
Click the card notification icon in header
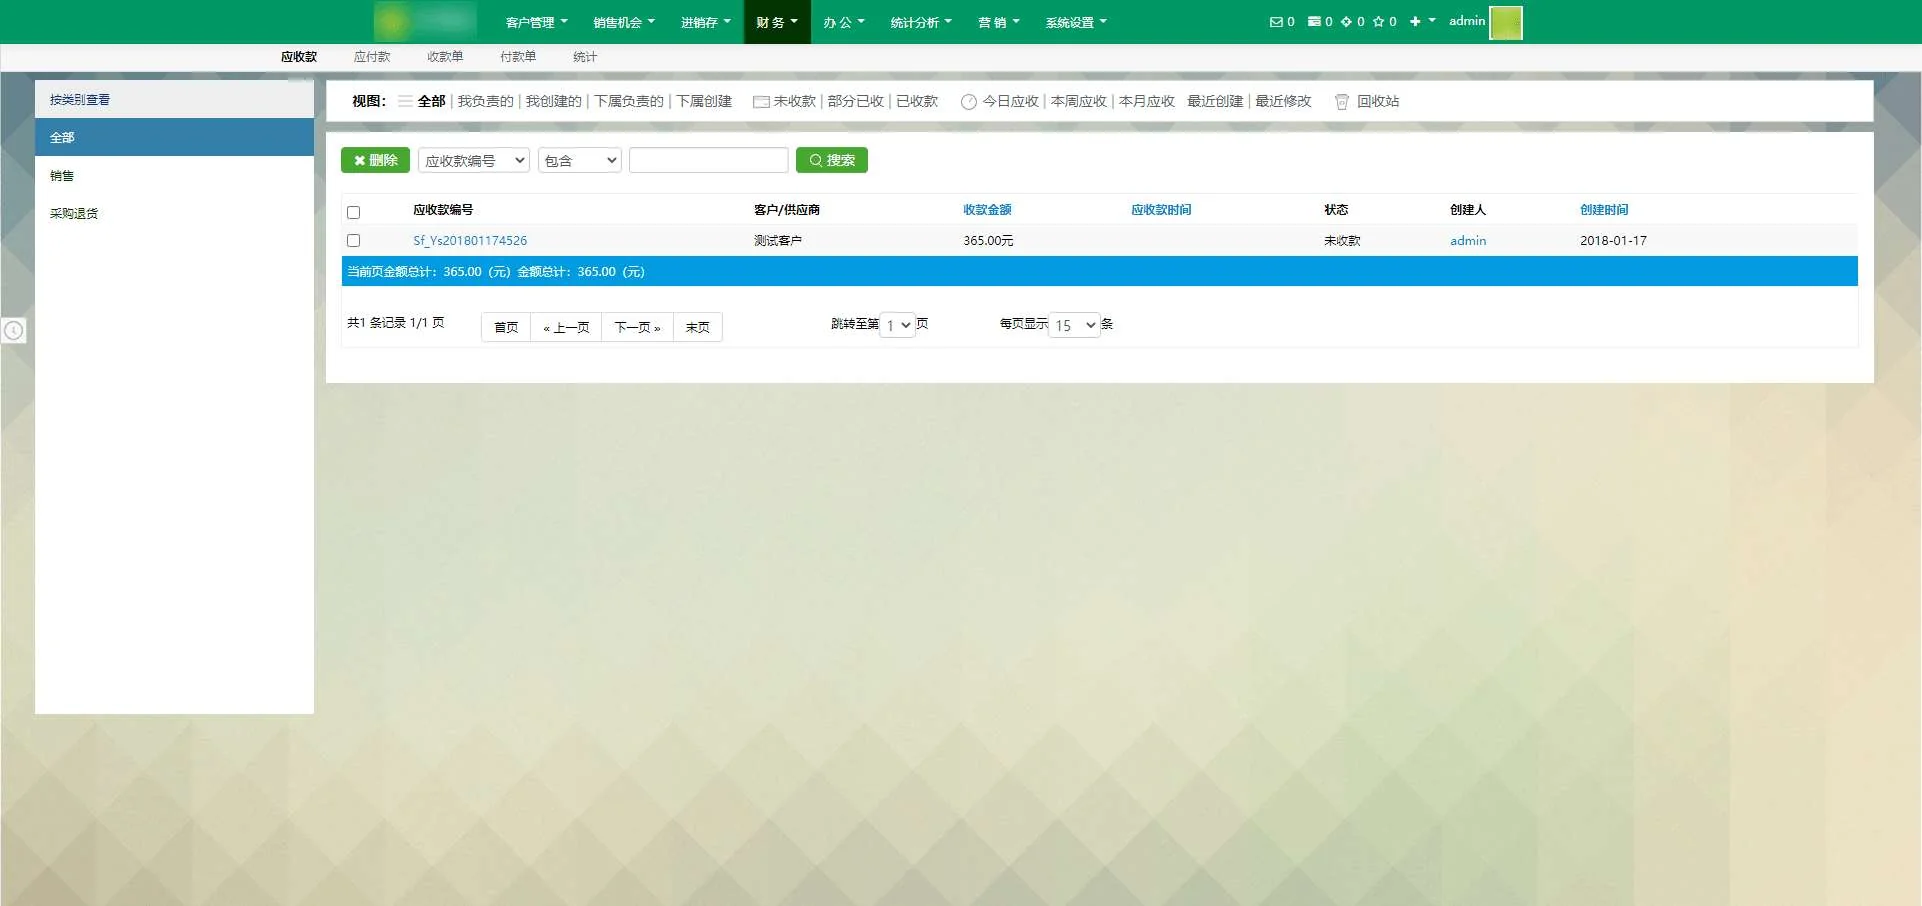pos(1314,22)
